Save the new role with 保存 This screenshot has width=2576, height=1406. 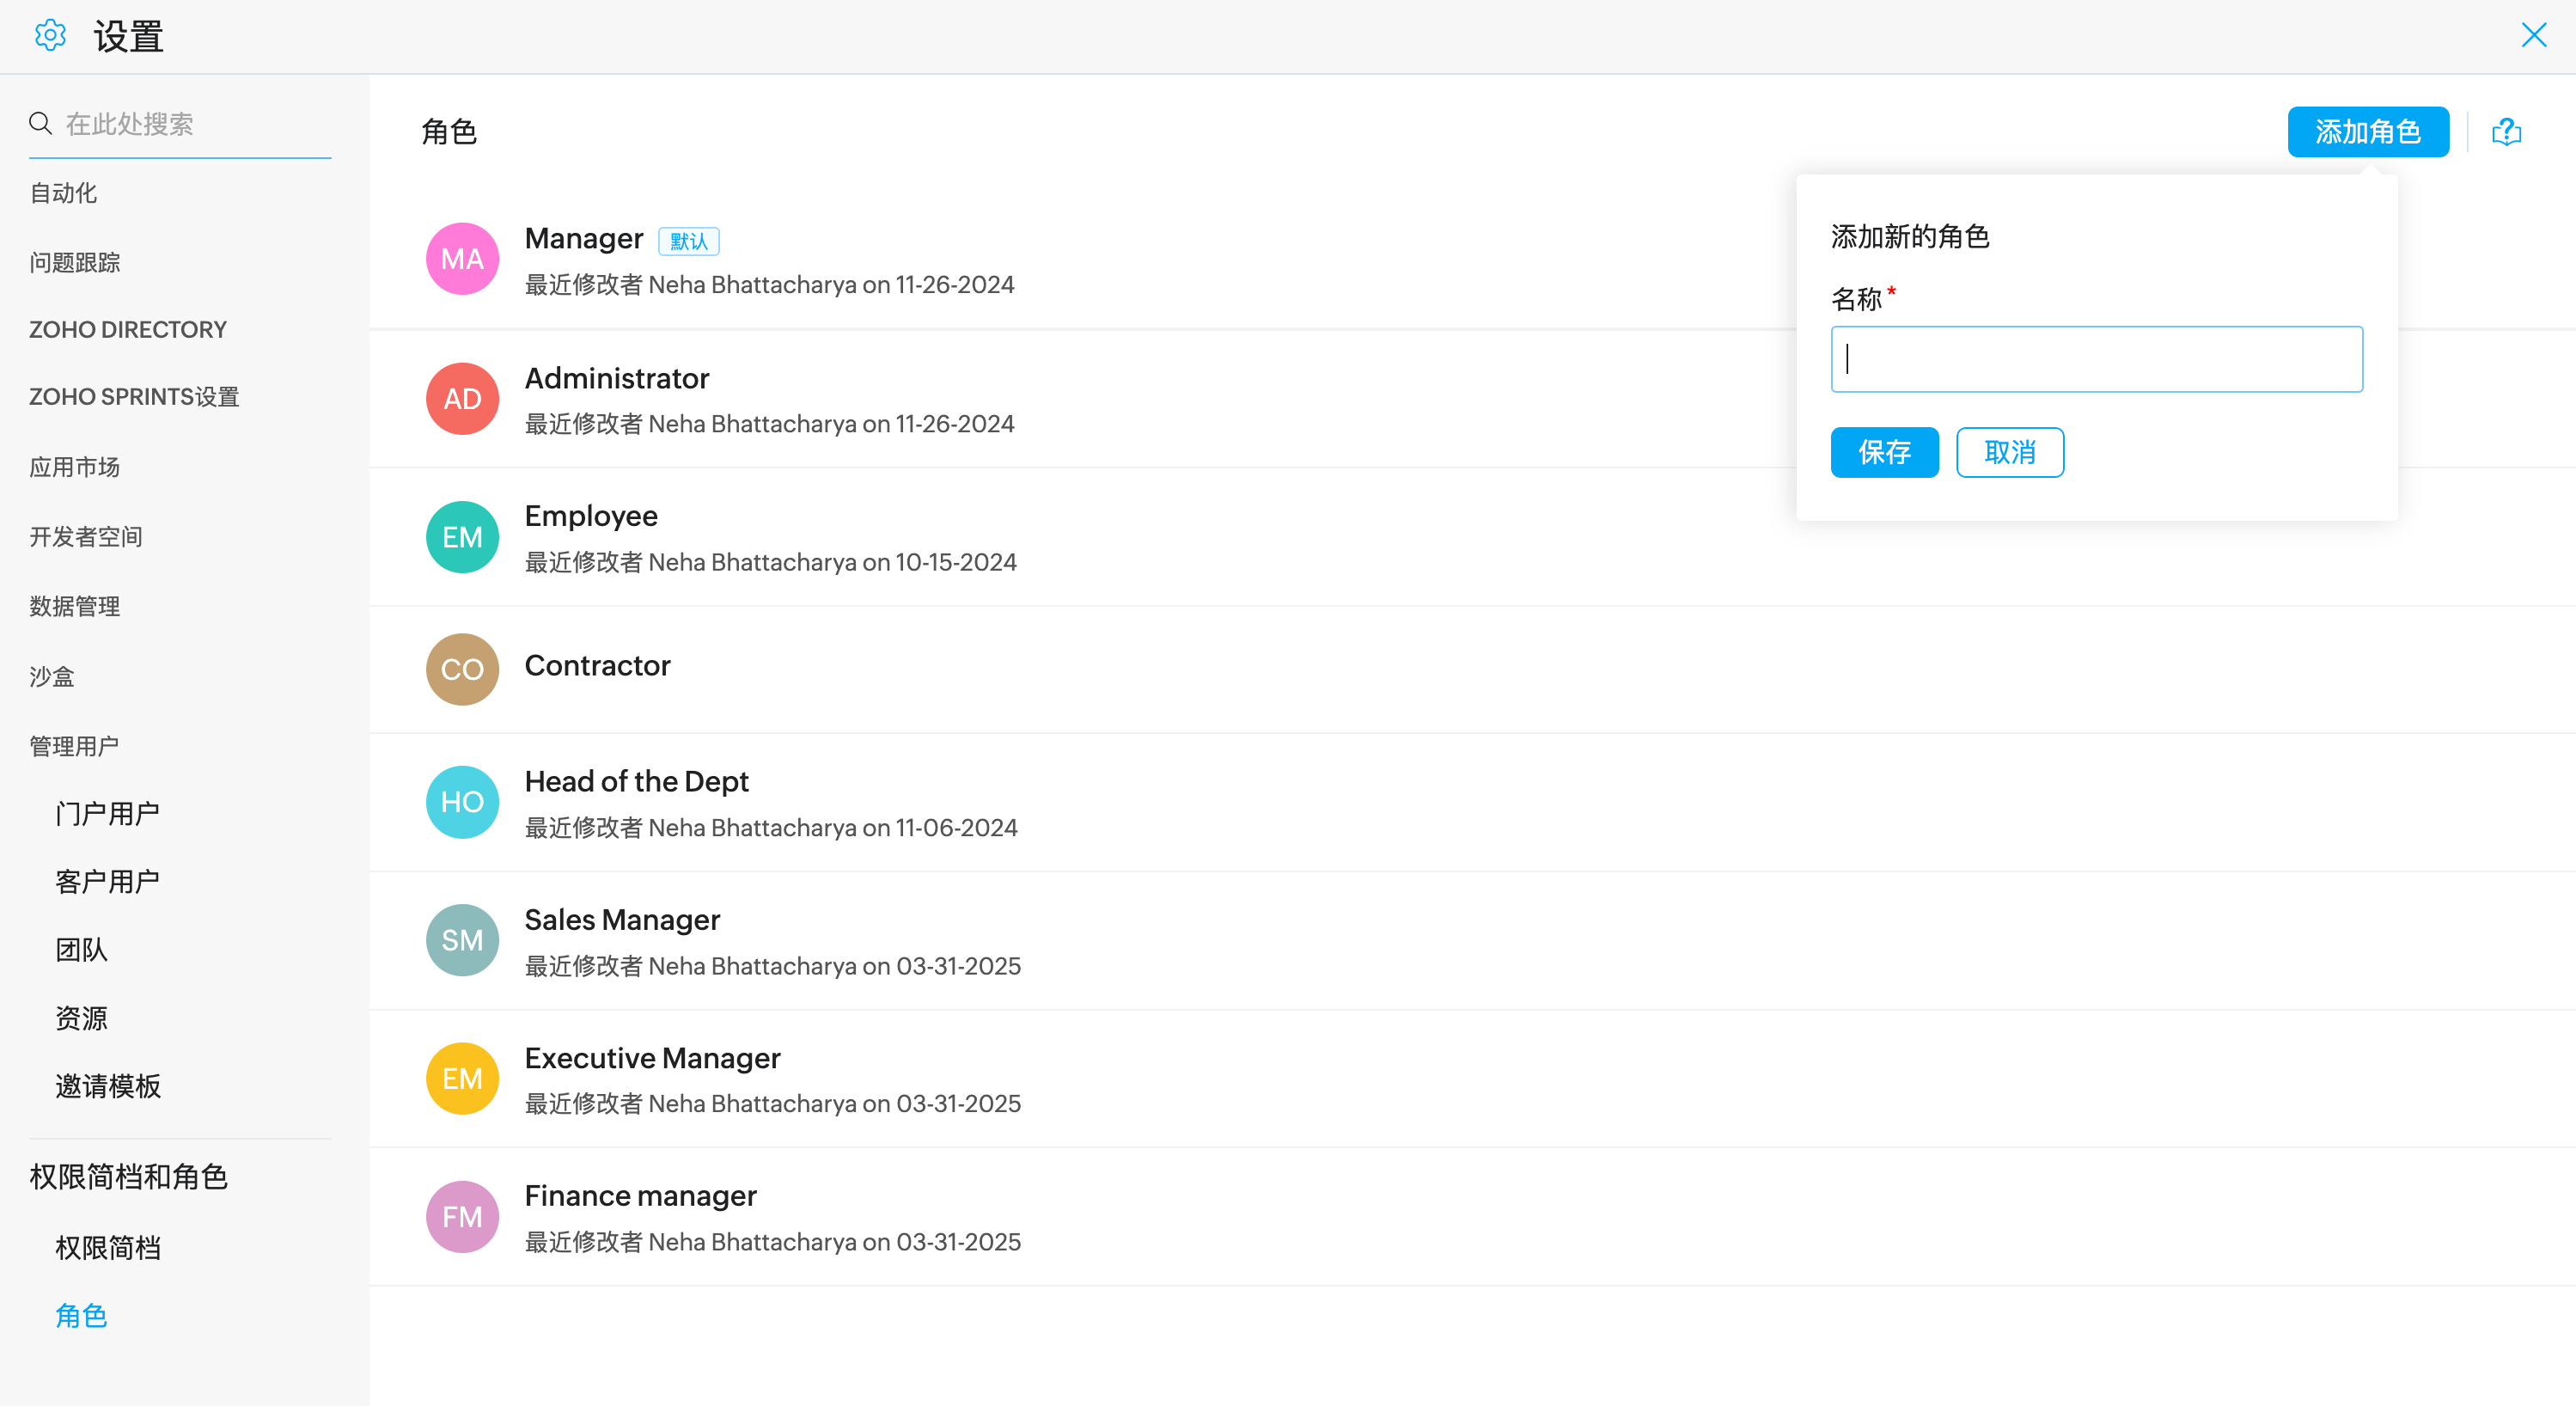pyautogui.click(x=1884, y=452)
